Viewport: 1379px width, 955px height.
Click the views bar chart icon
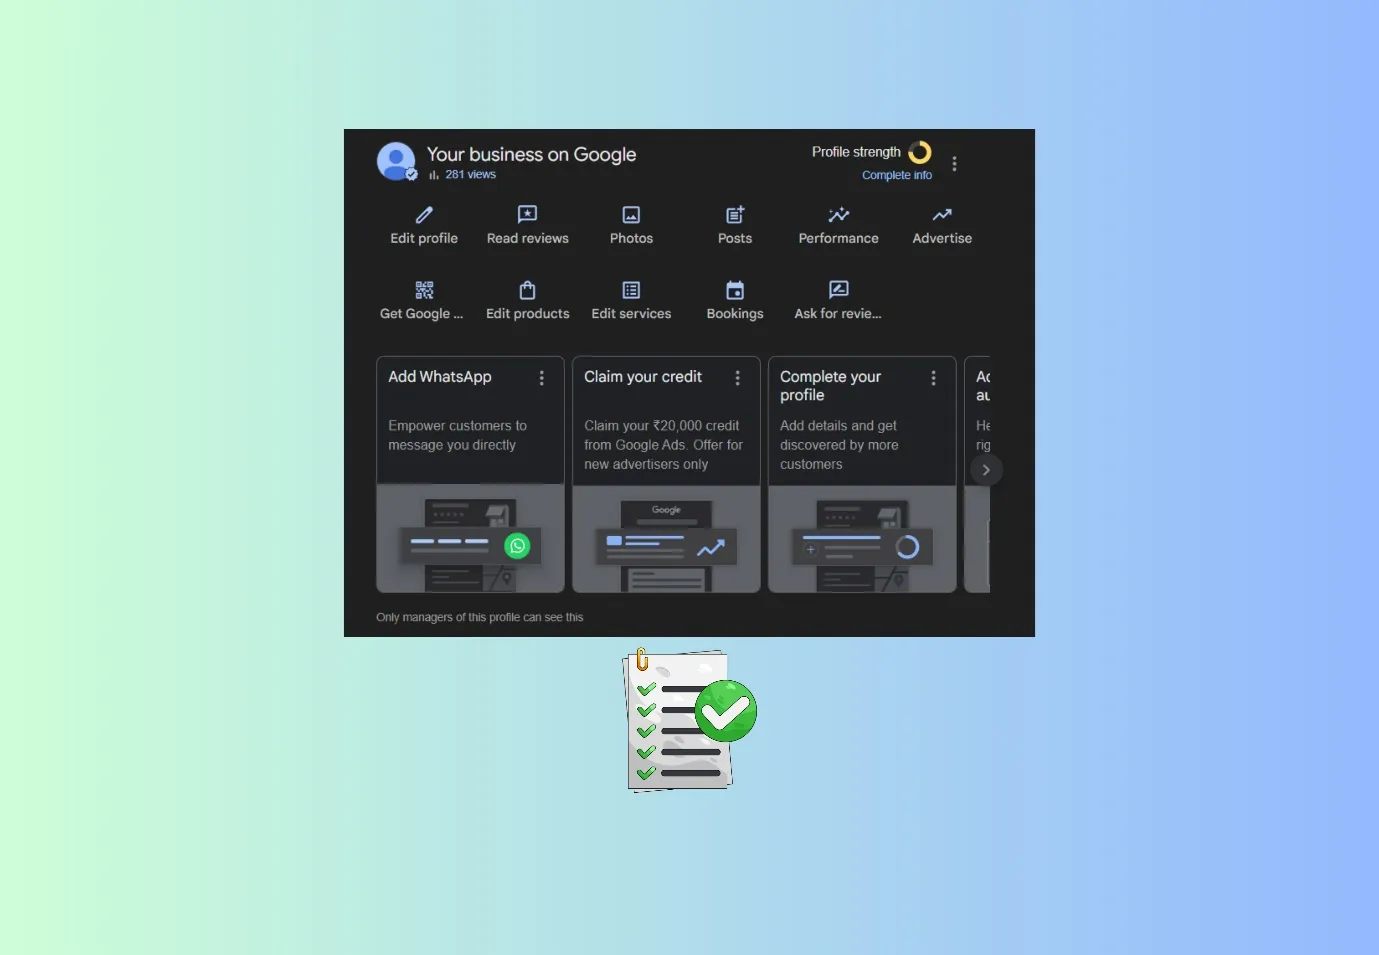[x=434, y=175]
